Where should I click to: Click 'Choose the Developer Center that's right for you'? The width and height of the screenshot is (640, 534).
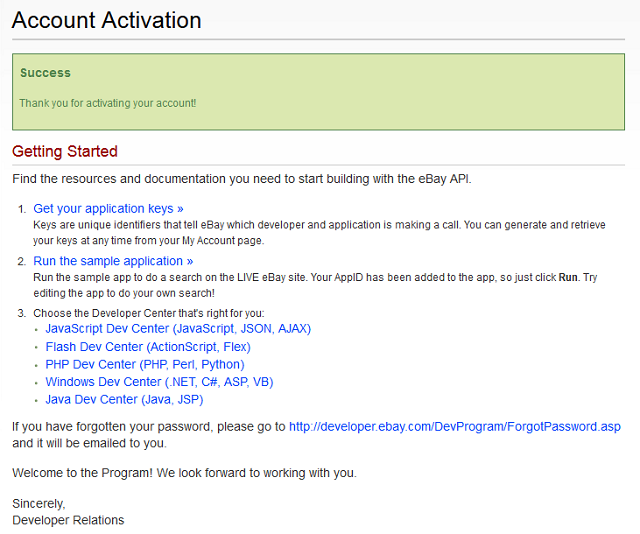tap(149, 313)
